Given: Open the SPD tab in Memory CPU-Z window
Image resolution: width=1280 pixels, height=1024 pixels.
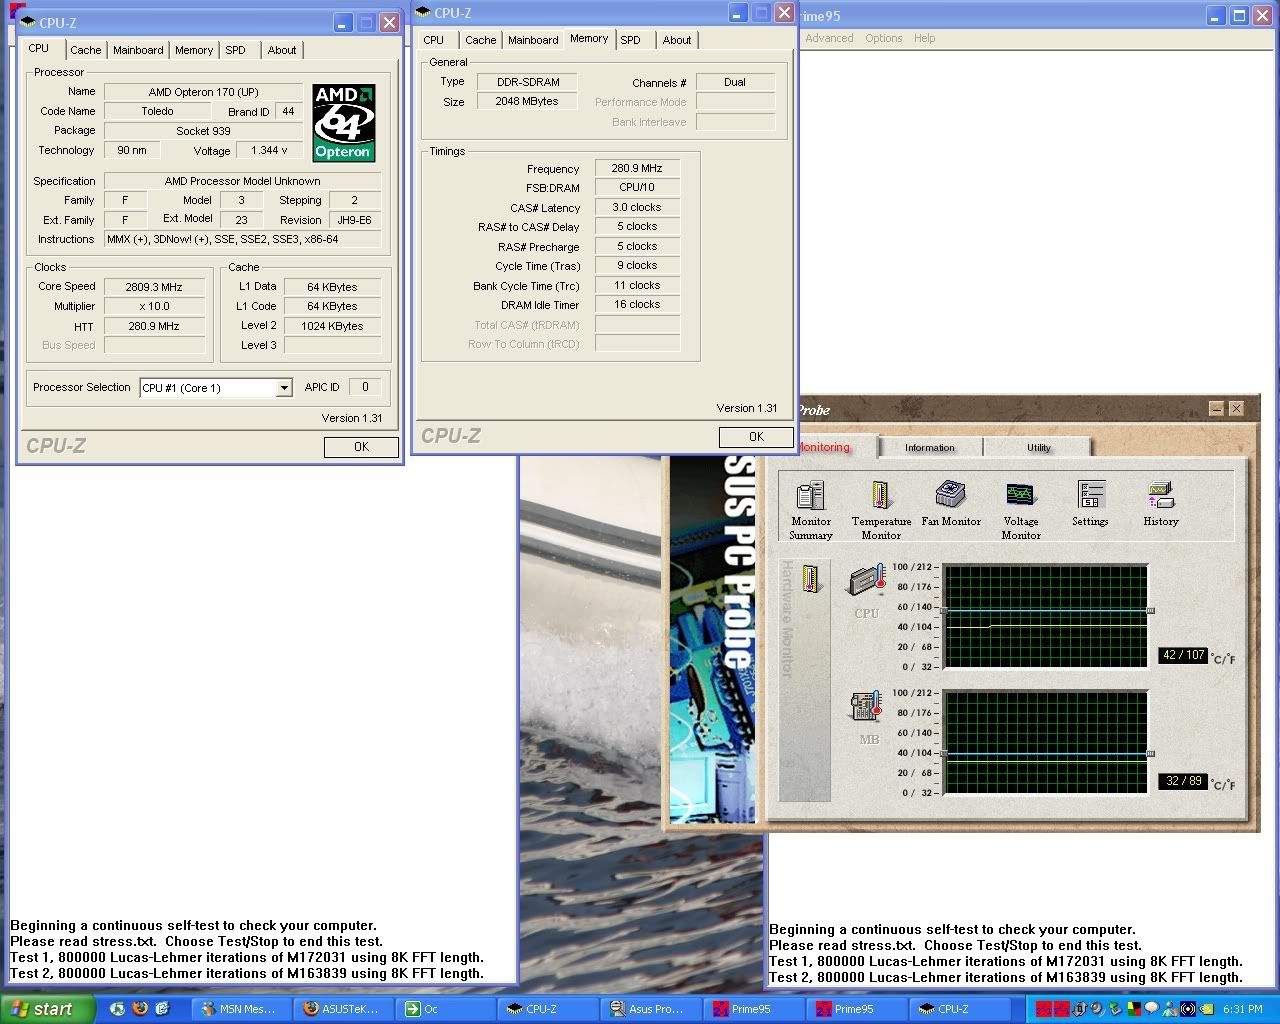Looking at the screenshot, I should pyautogui.click(x=630, y=40).
